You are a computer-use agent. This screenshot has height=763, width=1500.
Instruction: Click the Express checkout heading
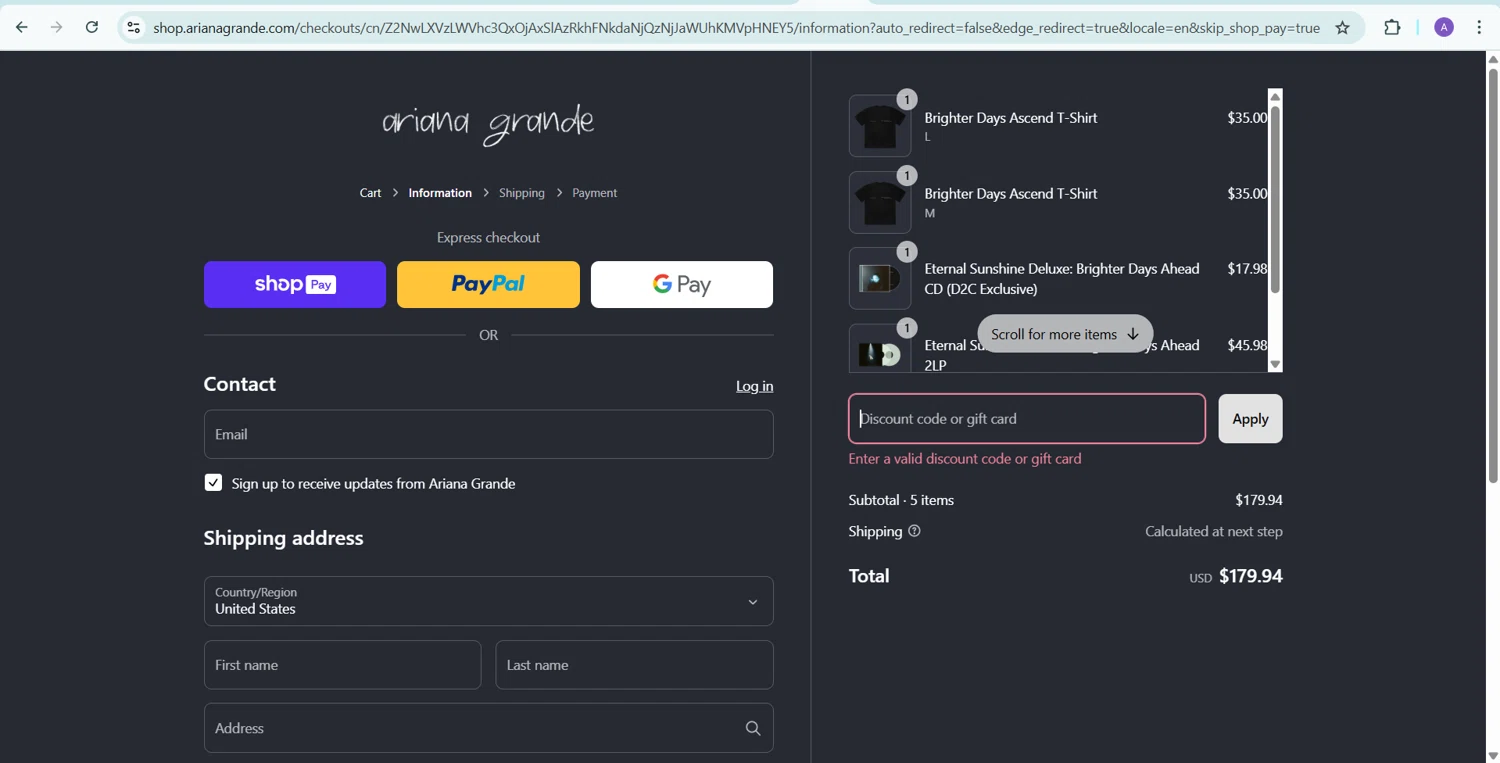click(488, 237)
